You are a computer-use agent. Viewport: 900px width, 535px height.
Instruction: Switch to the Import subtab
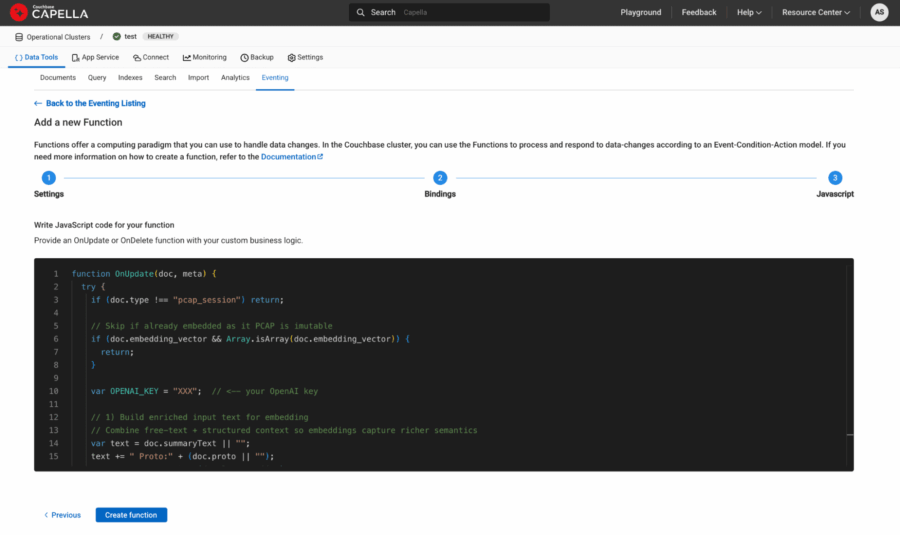tap(199, 77)
